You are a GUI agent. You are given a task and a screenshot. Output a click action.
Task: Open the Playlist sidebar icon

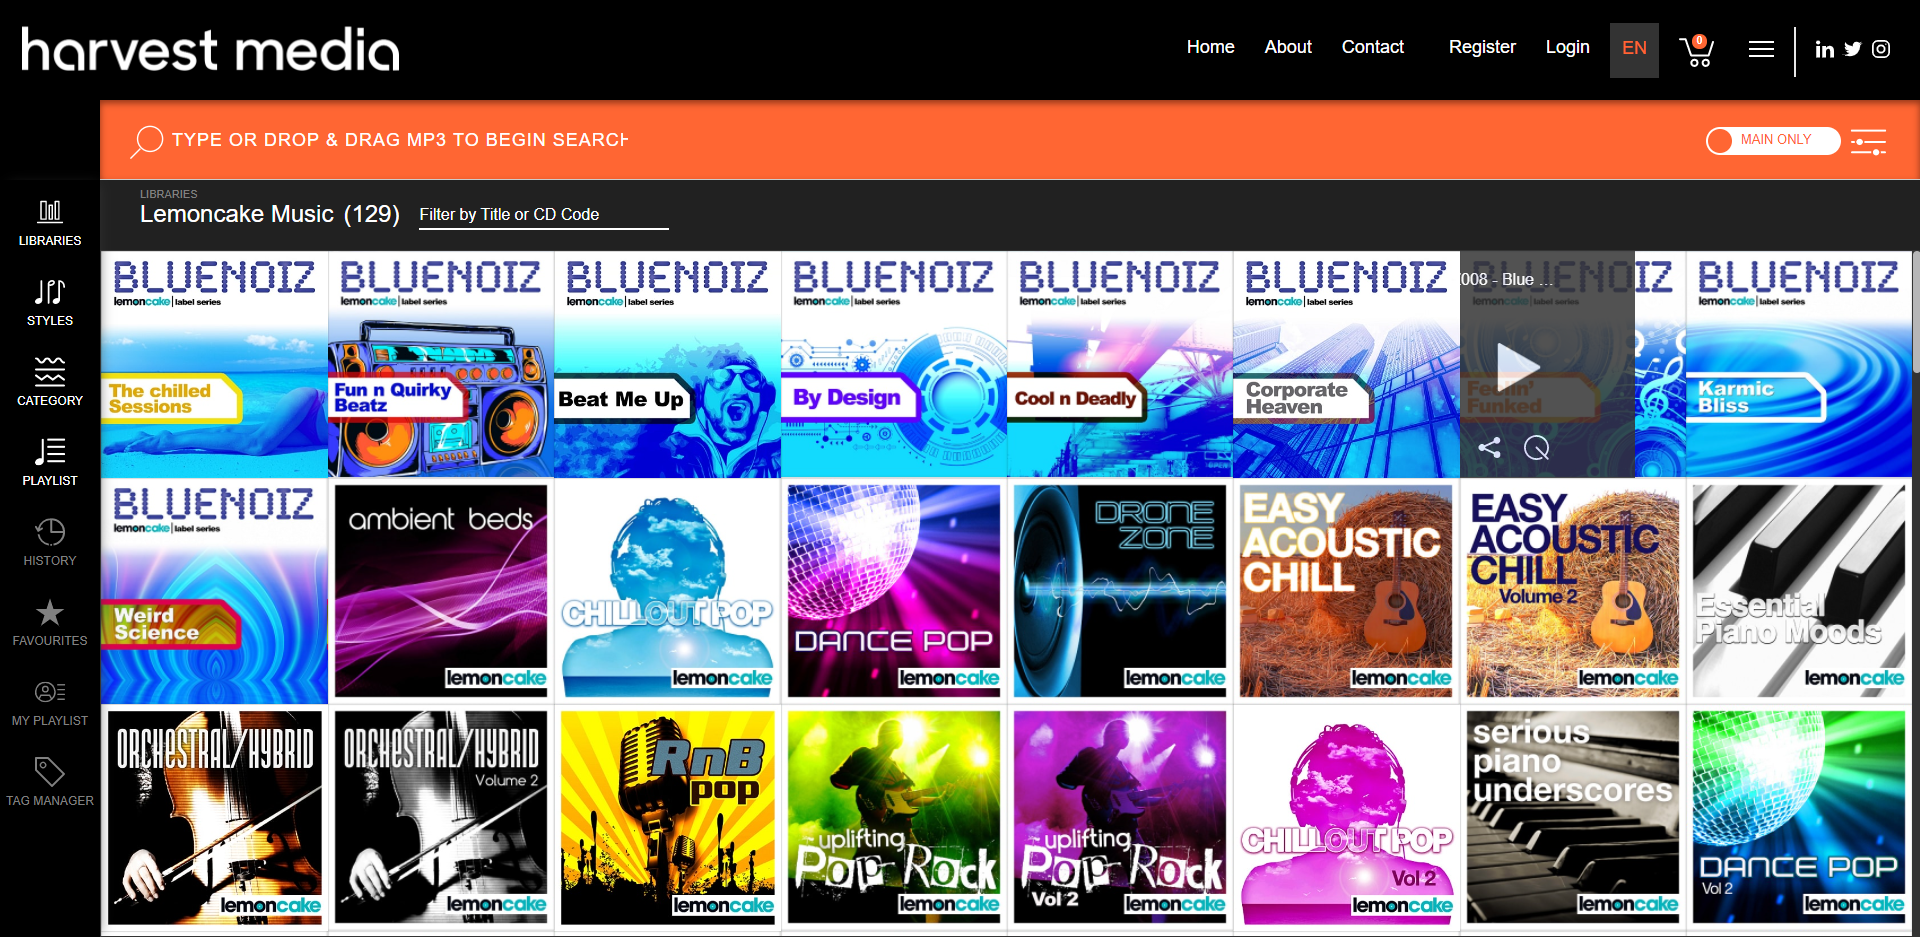50,451
